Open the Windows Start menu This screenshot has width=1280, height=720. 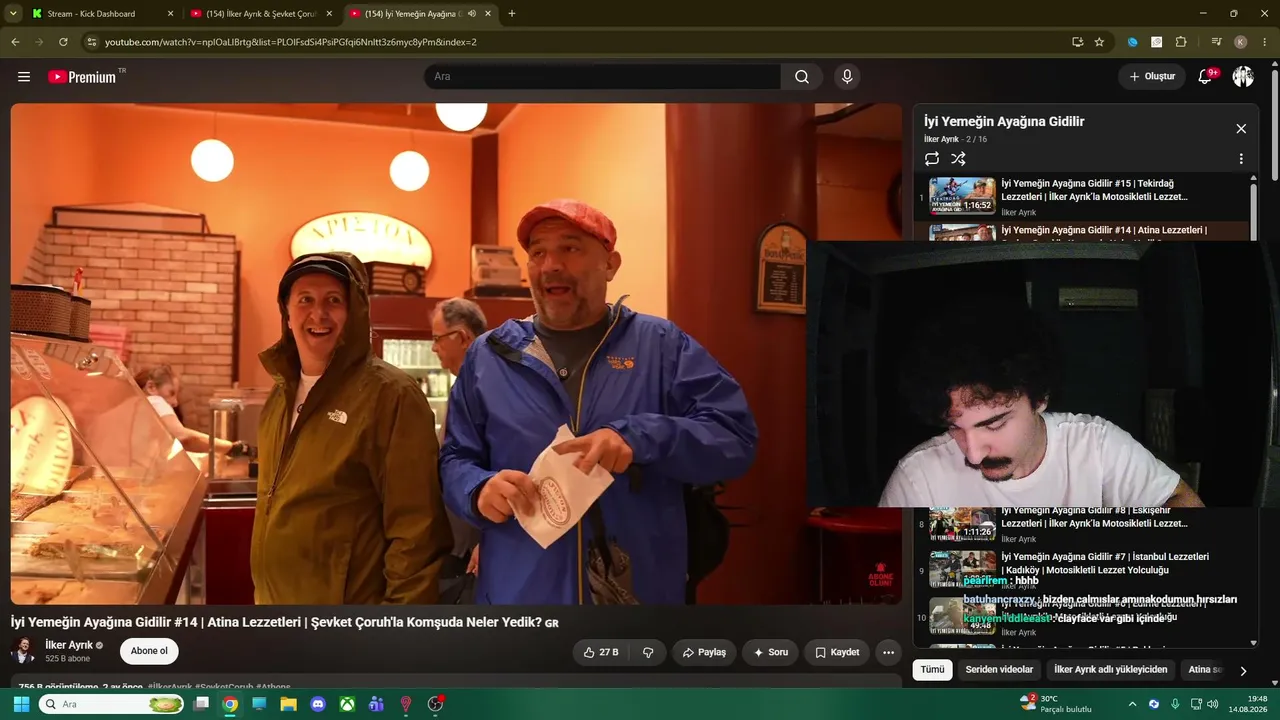coord(20,704)
